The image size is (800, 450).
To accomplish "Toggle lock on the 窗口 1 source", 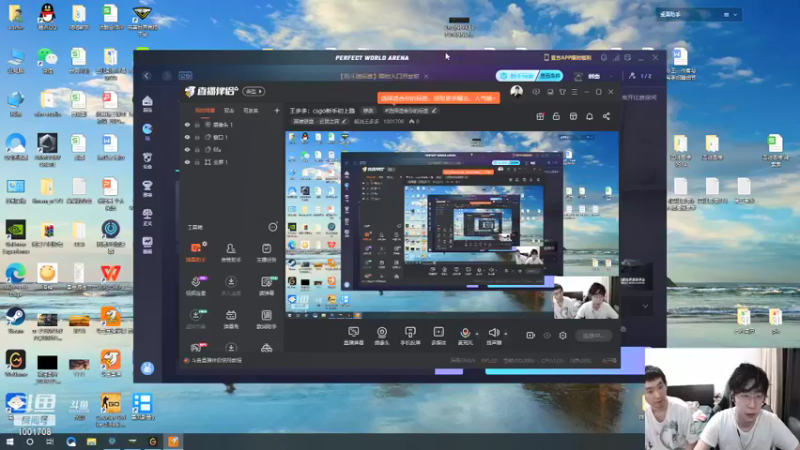I will point(197,137).
